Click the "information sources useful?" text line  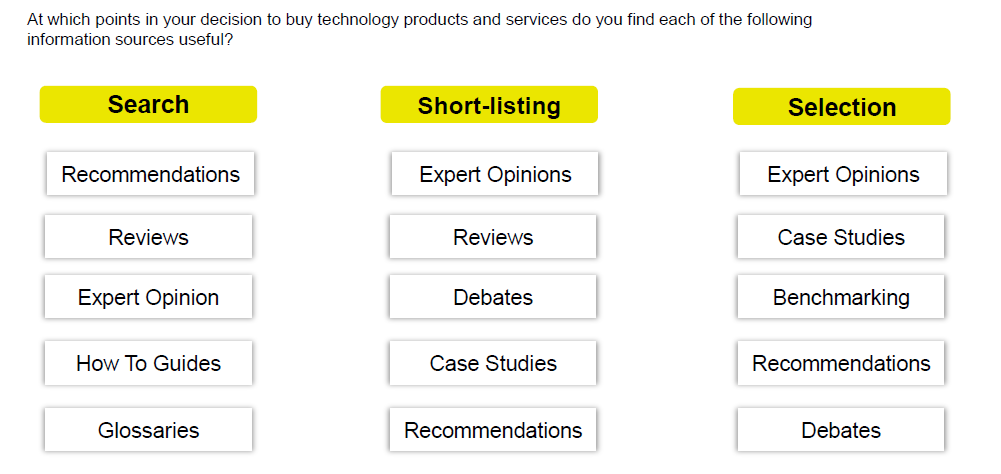(130, 39)
